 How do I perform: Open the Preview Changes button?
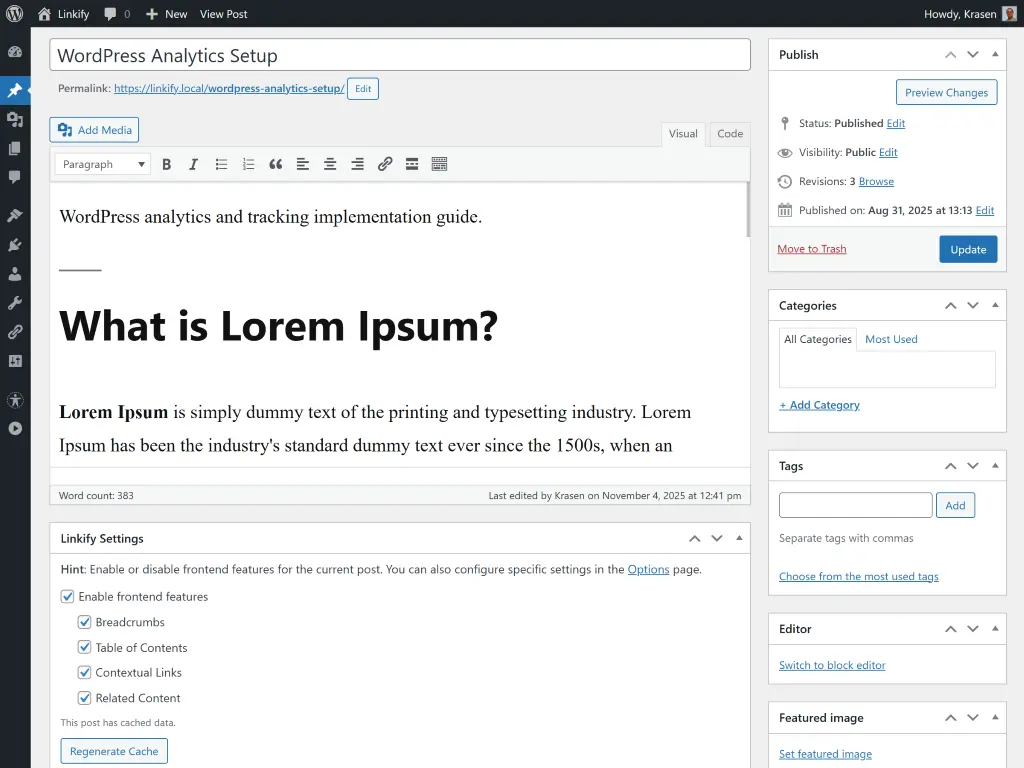946,92
